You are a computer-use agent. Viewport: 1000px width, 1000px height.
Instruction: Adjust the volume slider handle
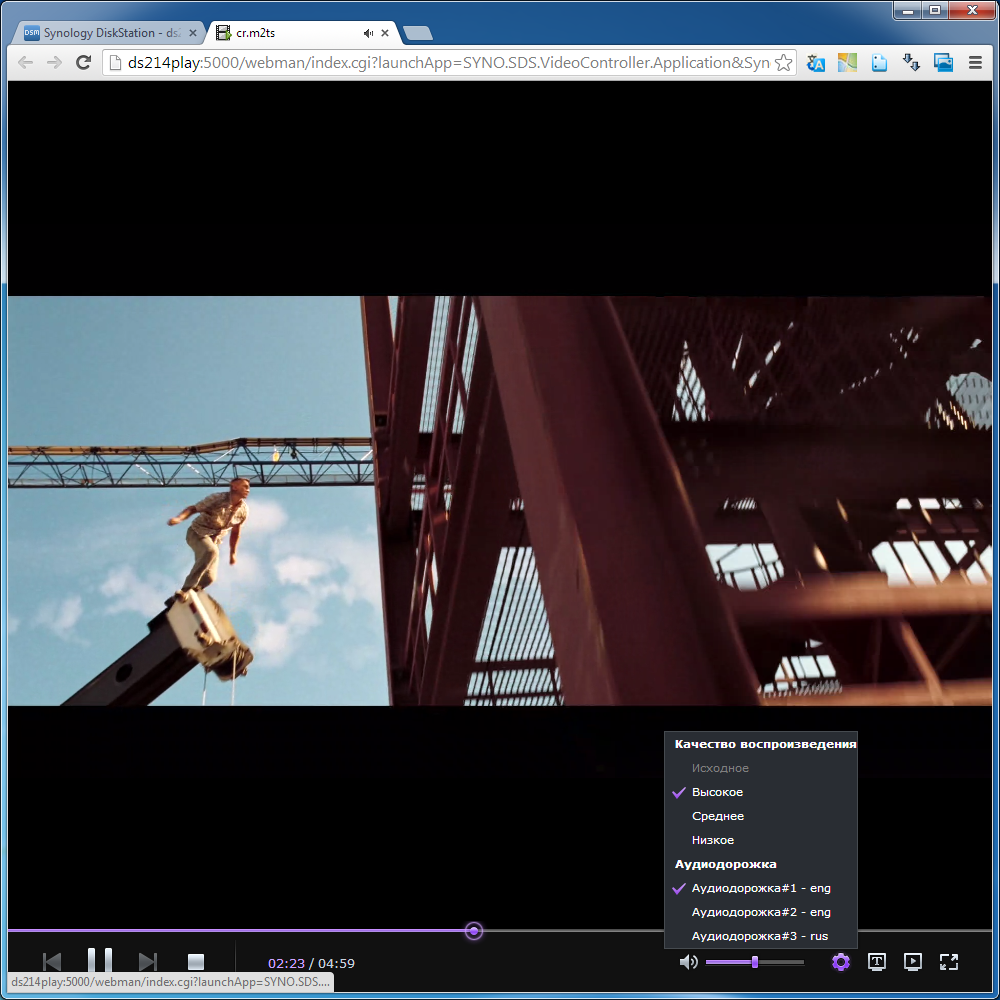[754, 962]
